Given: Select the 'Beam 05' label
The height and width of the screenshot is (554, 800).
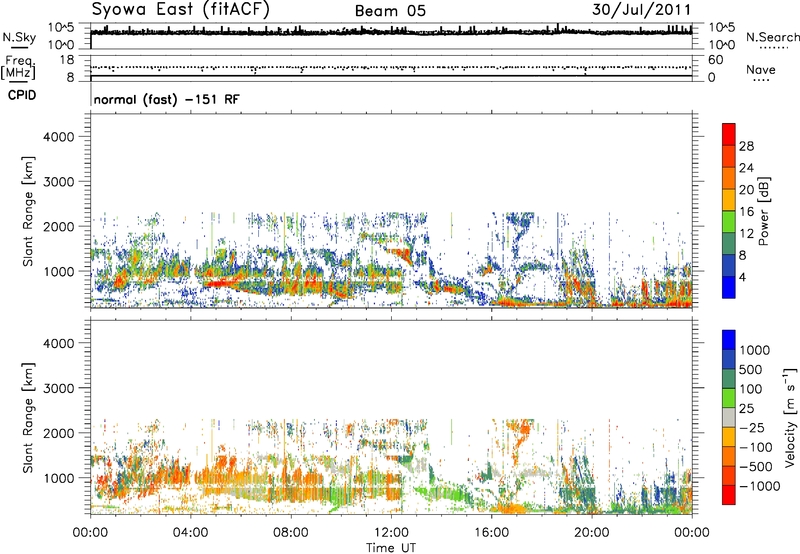Looking at the screenshot, I should coord(390,11).
